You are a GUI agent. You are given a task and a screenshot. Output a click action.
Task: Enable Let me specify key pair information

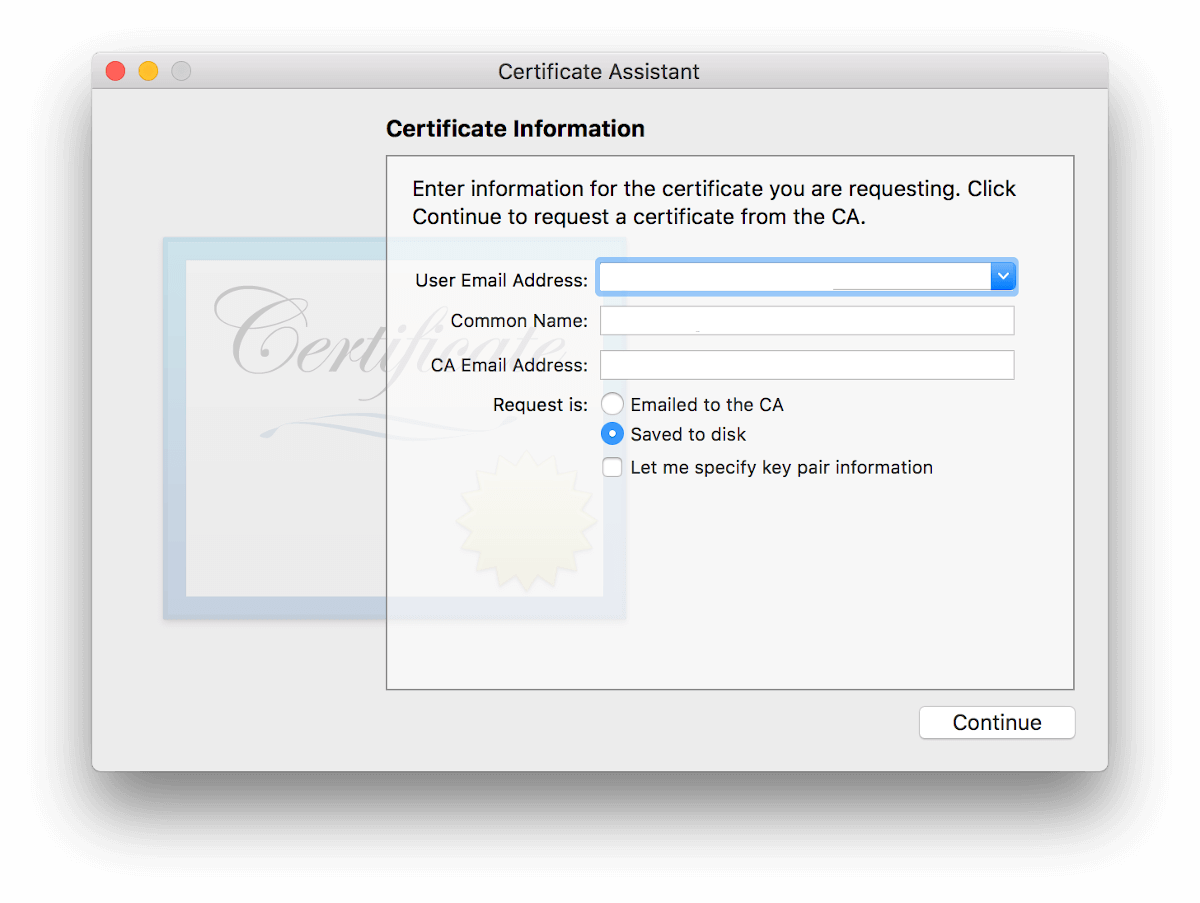pyautogui.click(x=612, y=467)
